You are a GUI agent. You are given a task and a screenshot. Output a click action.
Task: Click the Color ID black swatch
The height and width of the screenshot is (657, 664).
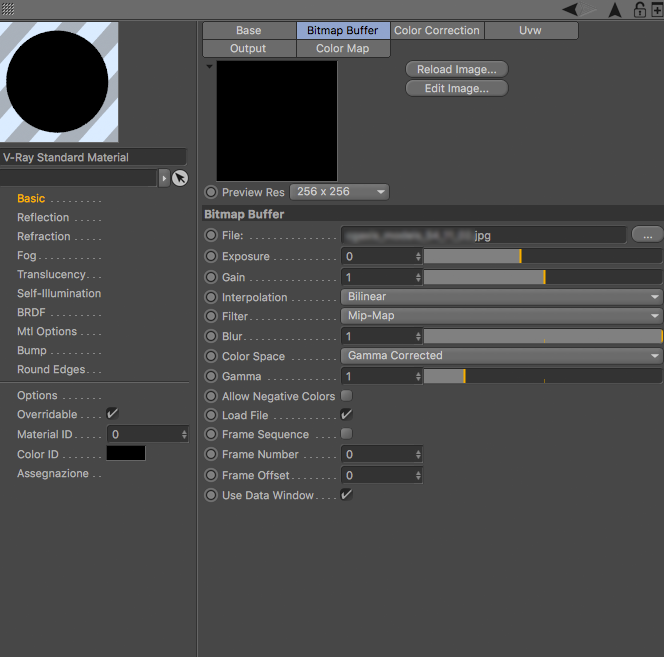126,453
